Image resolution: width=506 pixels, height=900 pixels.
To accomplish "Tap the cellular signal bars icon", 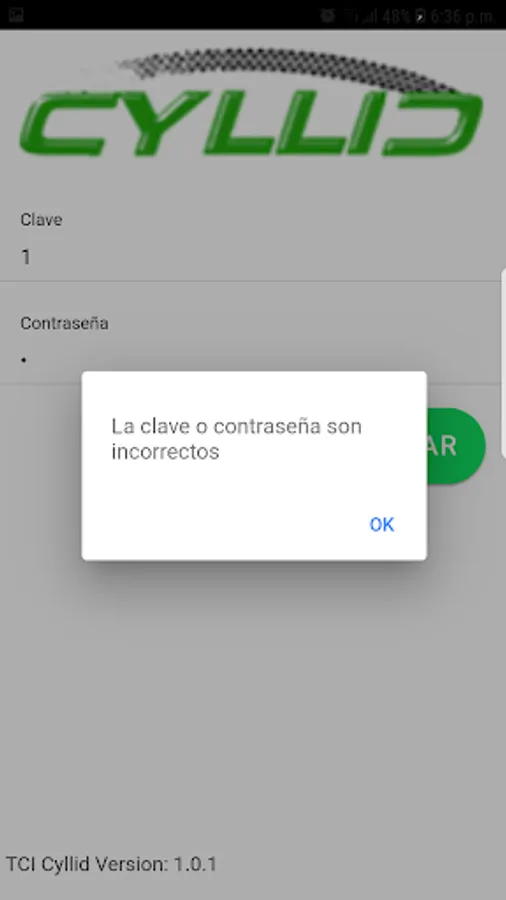I will coord(369,17).
